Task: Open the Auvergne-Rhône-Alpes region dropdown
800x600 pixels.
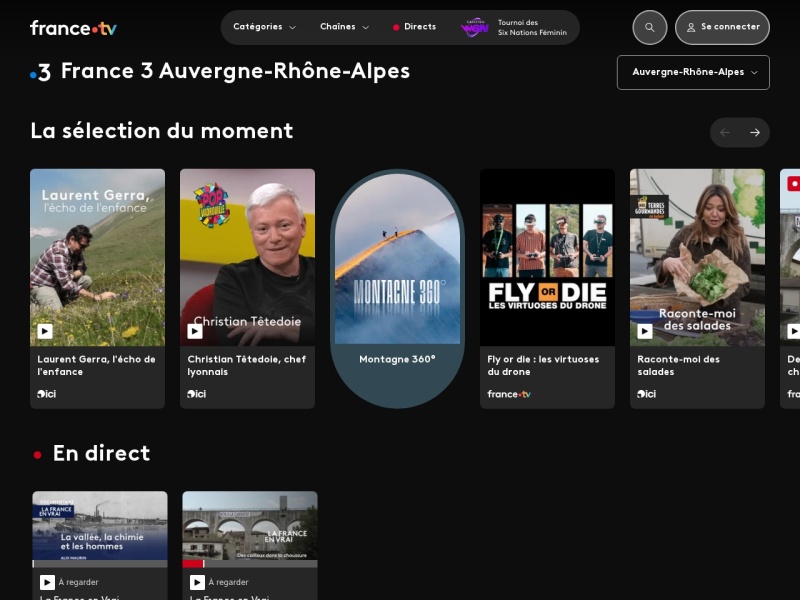Action: pyautogui.click(x=693, y=72)
